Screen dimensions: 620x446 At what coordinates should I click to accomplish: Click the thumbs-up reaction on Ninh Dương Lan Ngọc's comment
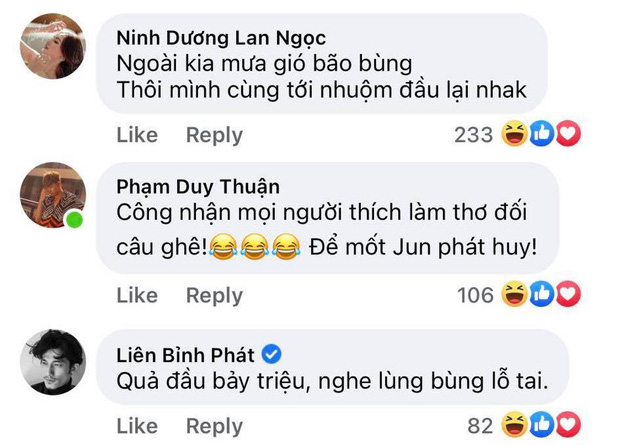click(x=542, y=134)
